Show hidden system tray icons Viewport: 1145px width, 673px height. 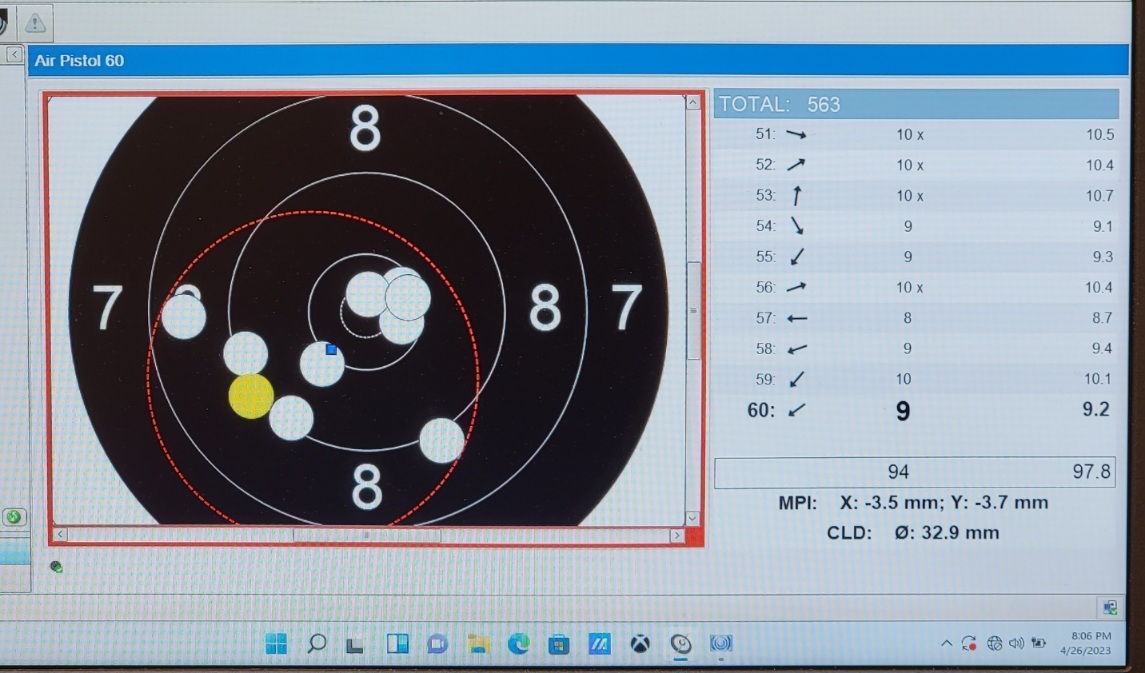[x=946, y=643]
